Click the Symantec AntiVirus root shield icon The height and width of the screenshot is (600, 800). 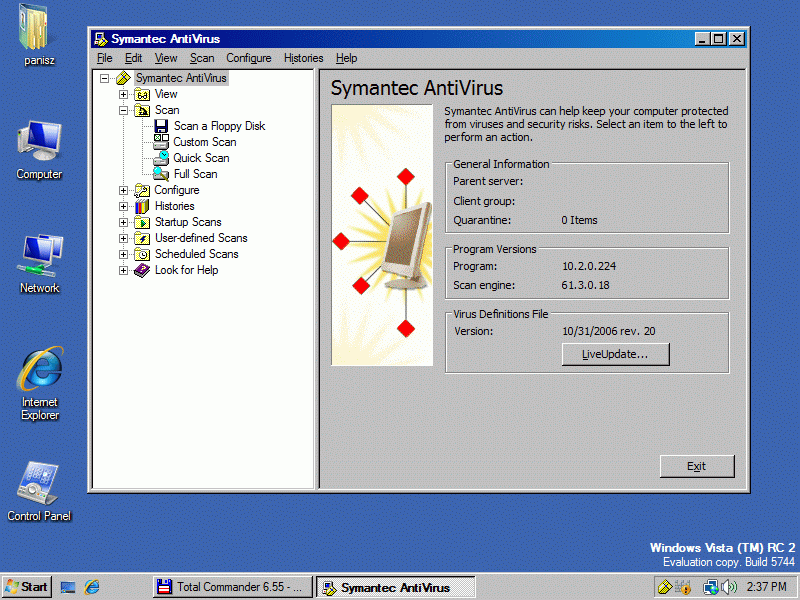coord(123,78)
